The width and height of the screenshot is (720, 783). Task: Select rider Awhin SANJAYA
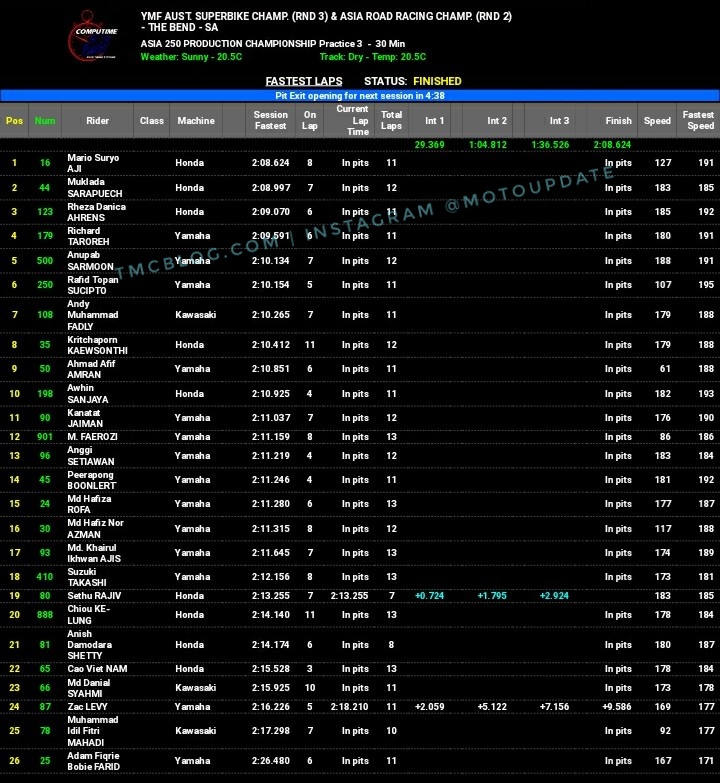point(88,393)
